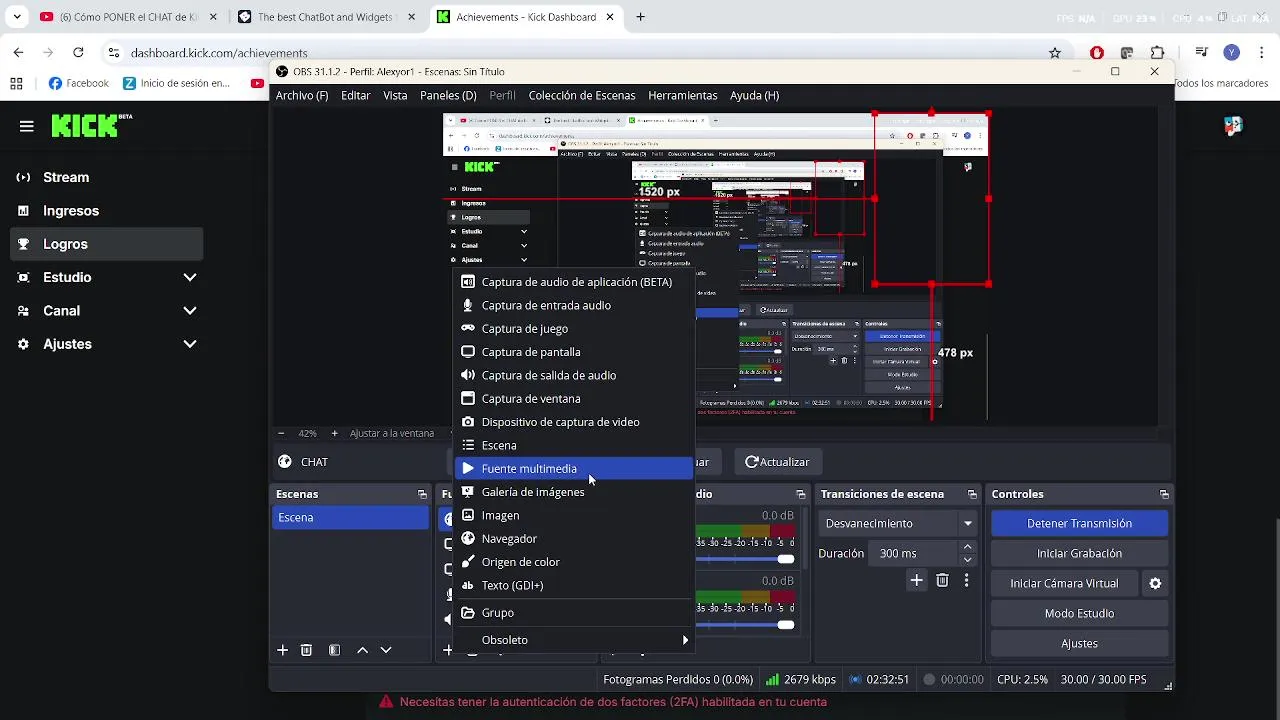Click Iniciar Grabación button

coord(1079,553)
